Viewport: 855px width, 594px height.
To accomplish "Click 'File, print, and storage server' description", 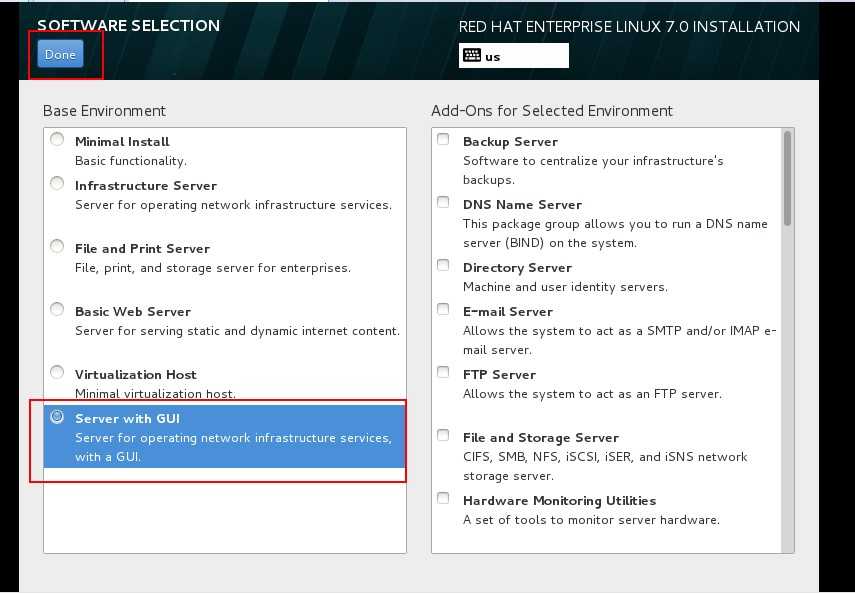I will (x=213, y=268).
